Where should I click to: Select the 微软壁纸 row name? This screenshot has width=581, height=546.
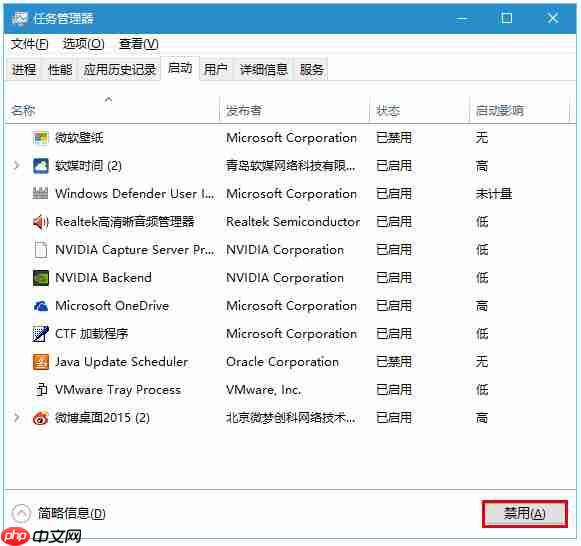click(79, 138)
